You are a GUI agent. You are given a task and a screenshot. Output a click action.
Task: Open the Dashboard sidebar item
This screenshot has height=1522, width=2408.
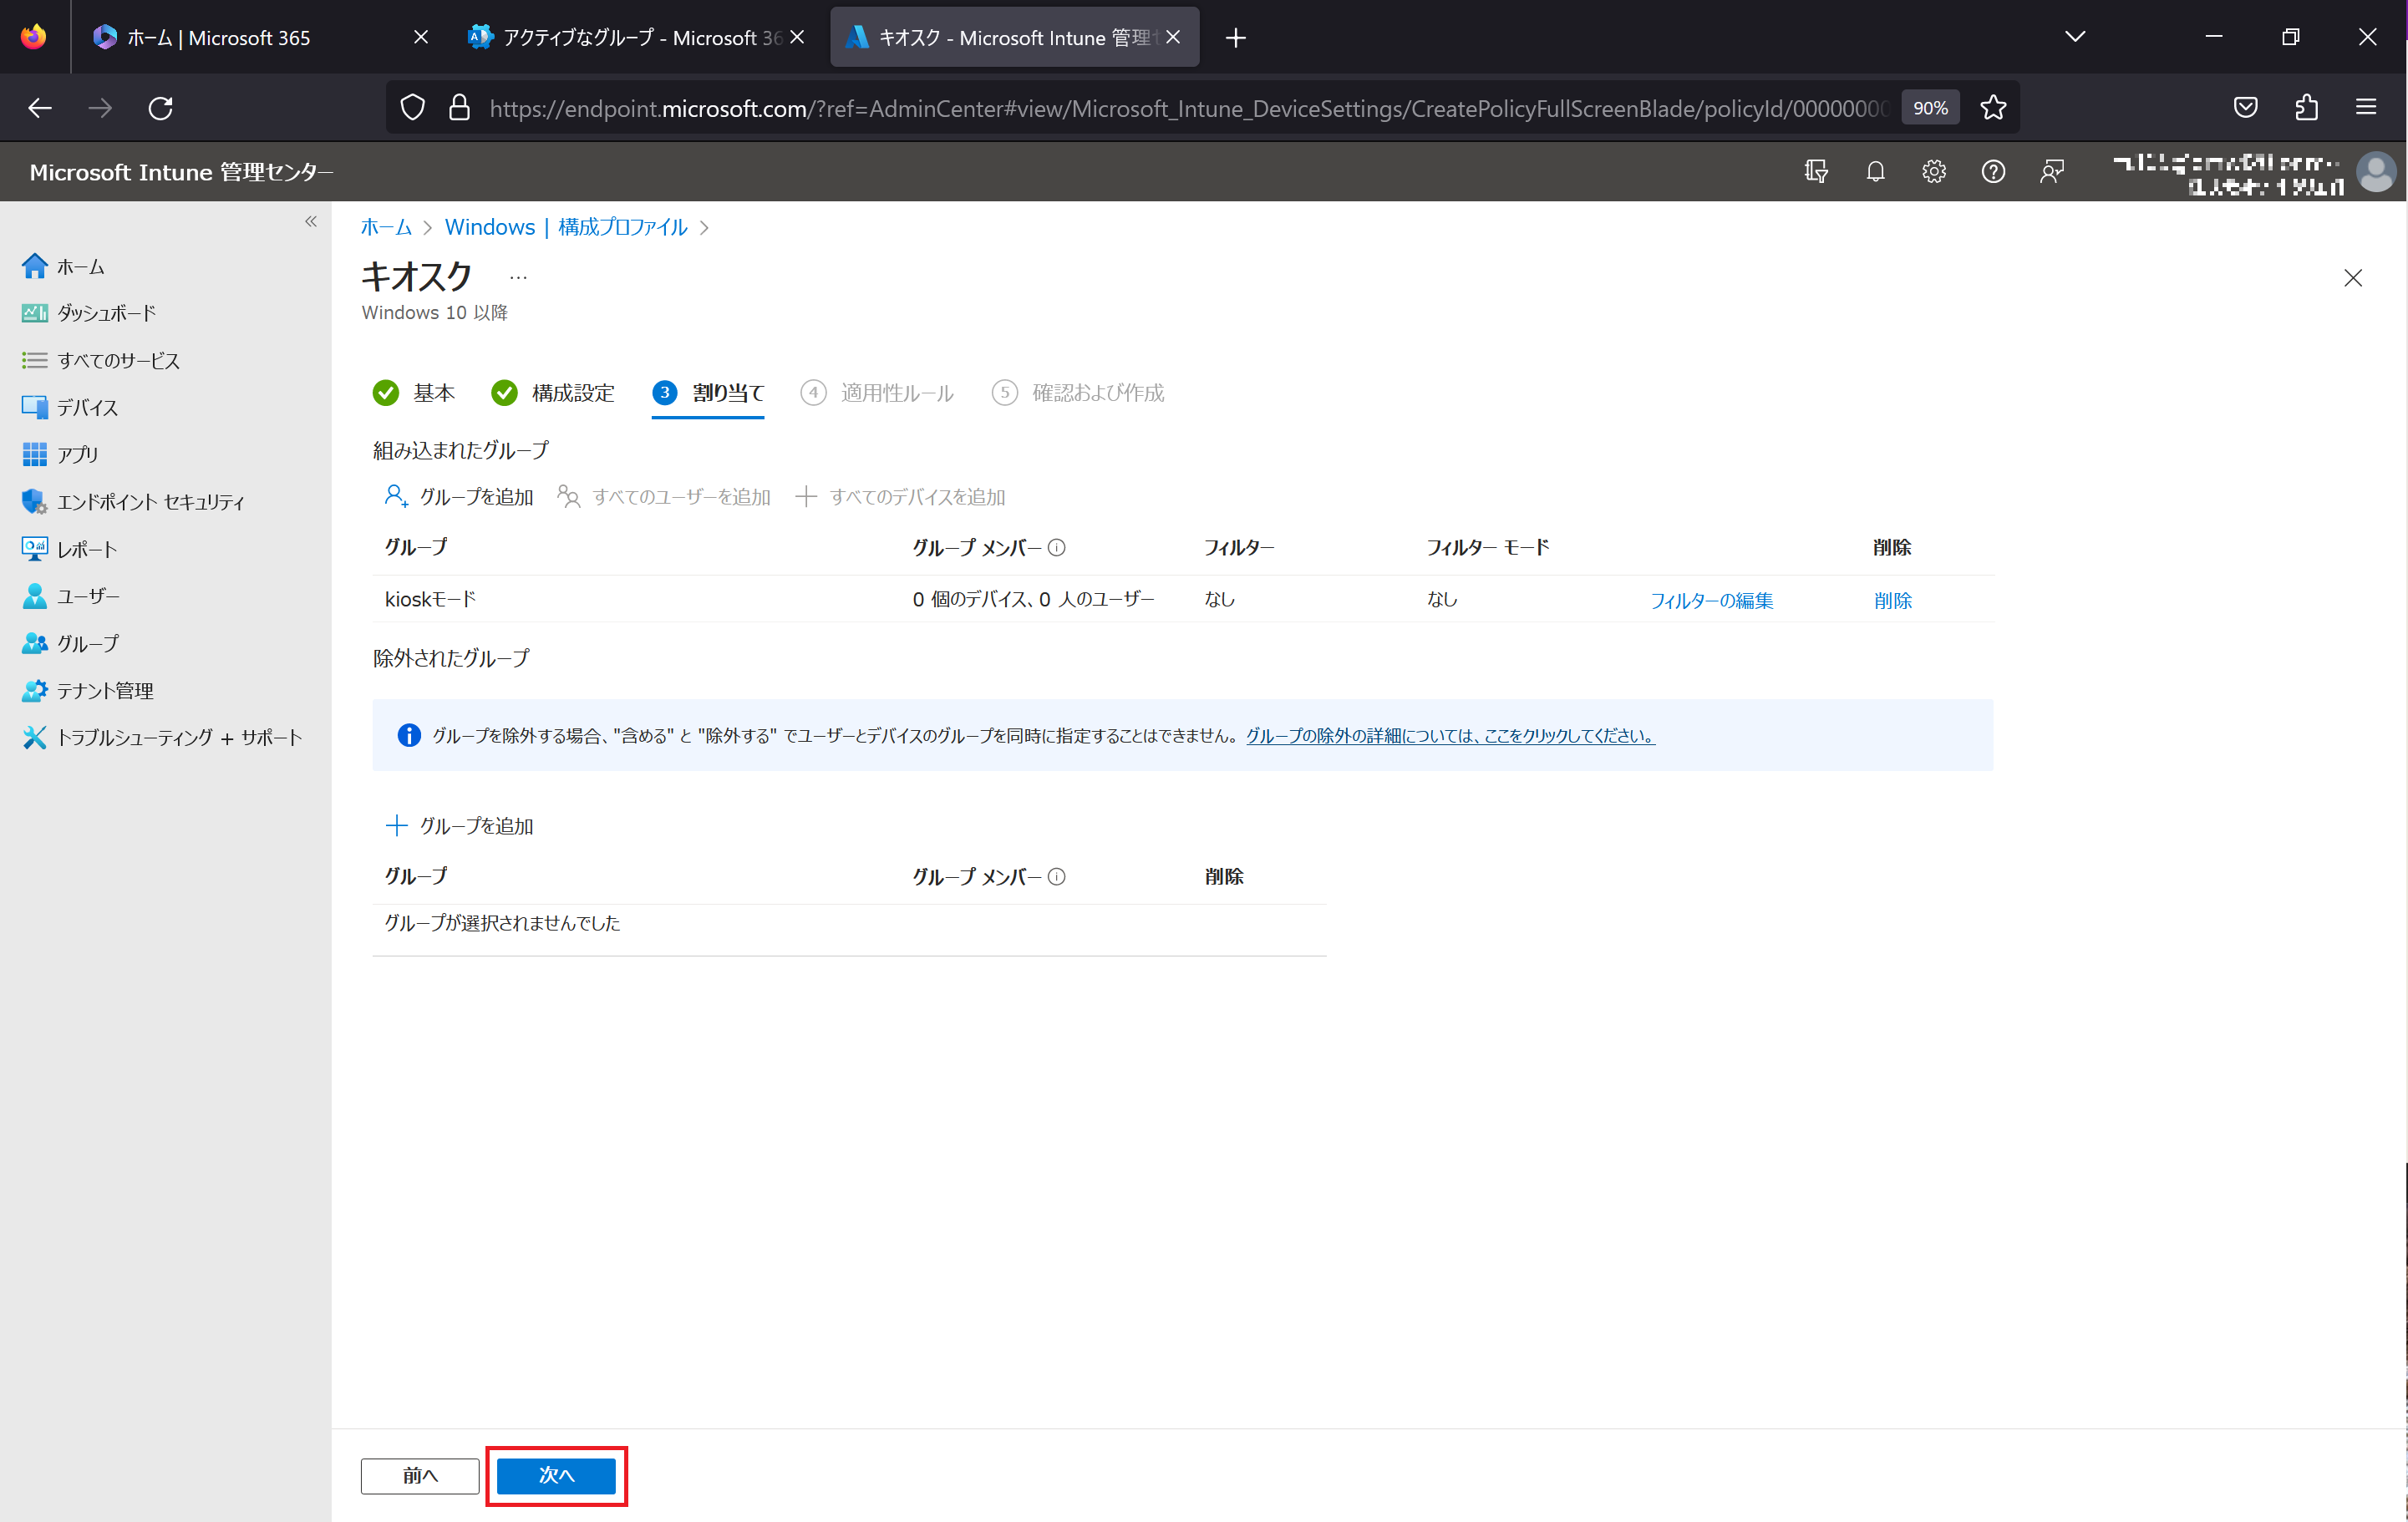[88, 313]
